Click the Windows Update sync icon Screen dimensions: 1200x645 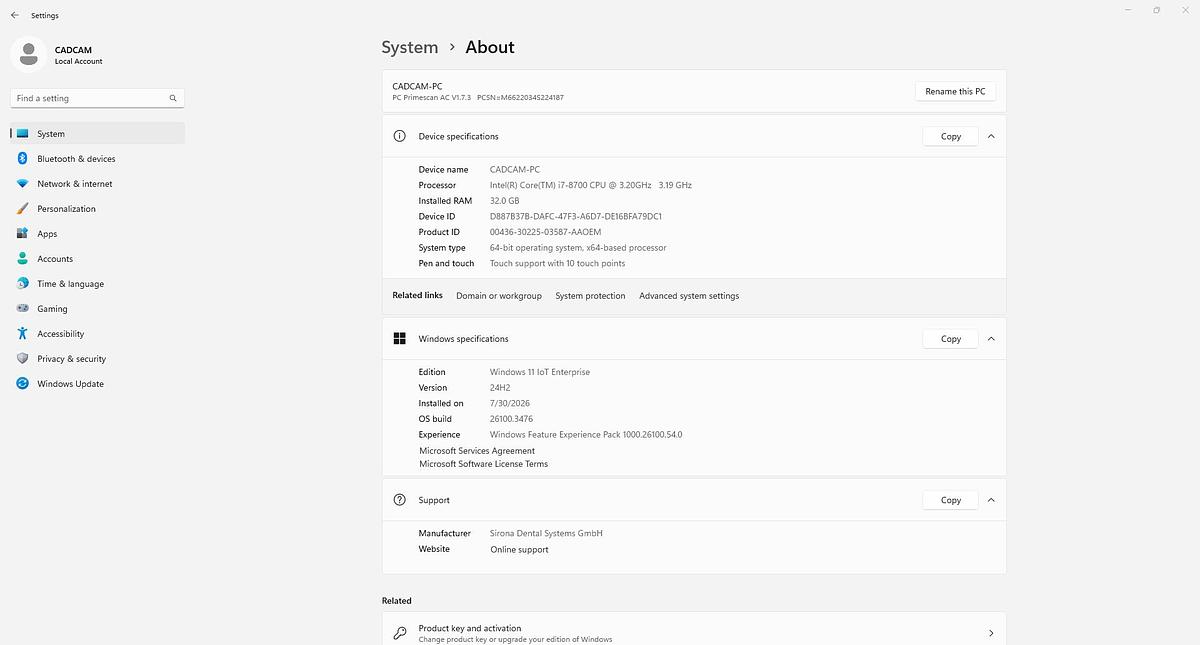(x=22, y=384)
